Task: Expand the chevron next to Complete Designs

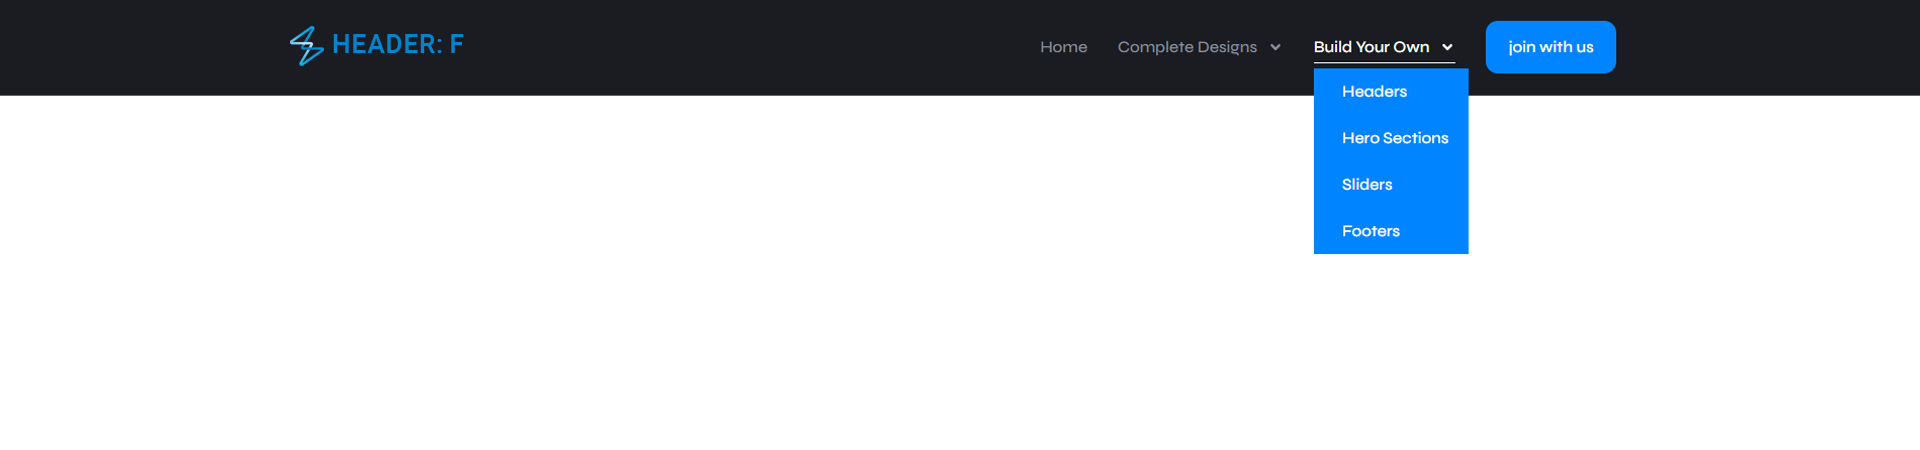Action: pyautogui.click(x=1275, y=47)
